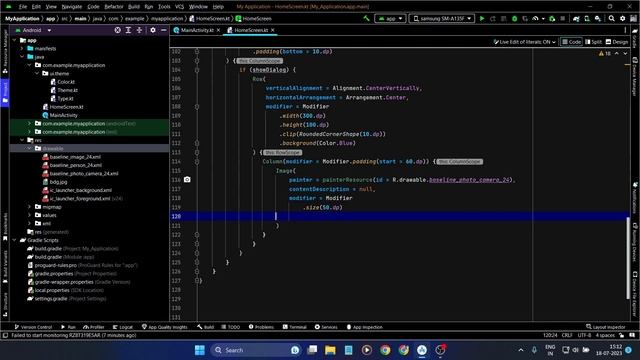Click Sync Project with Gradle Files icon

tap(576, 18)
